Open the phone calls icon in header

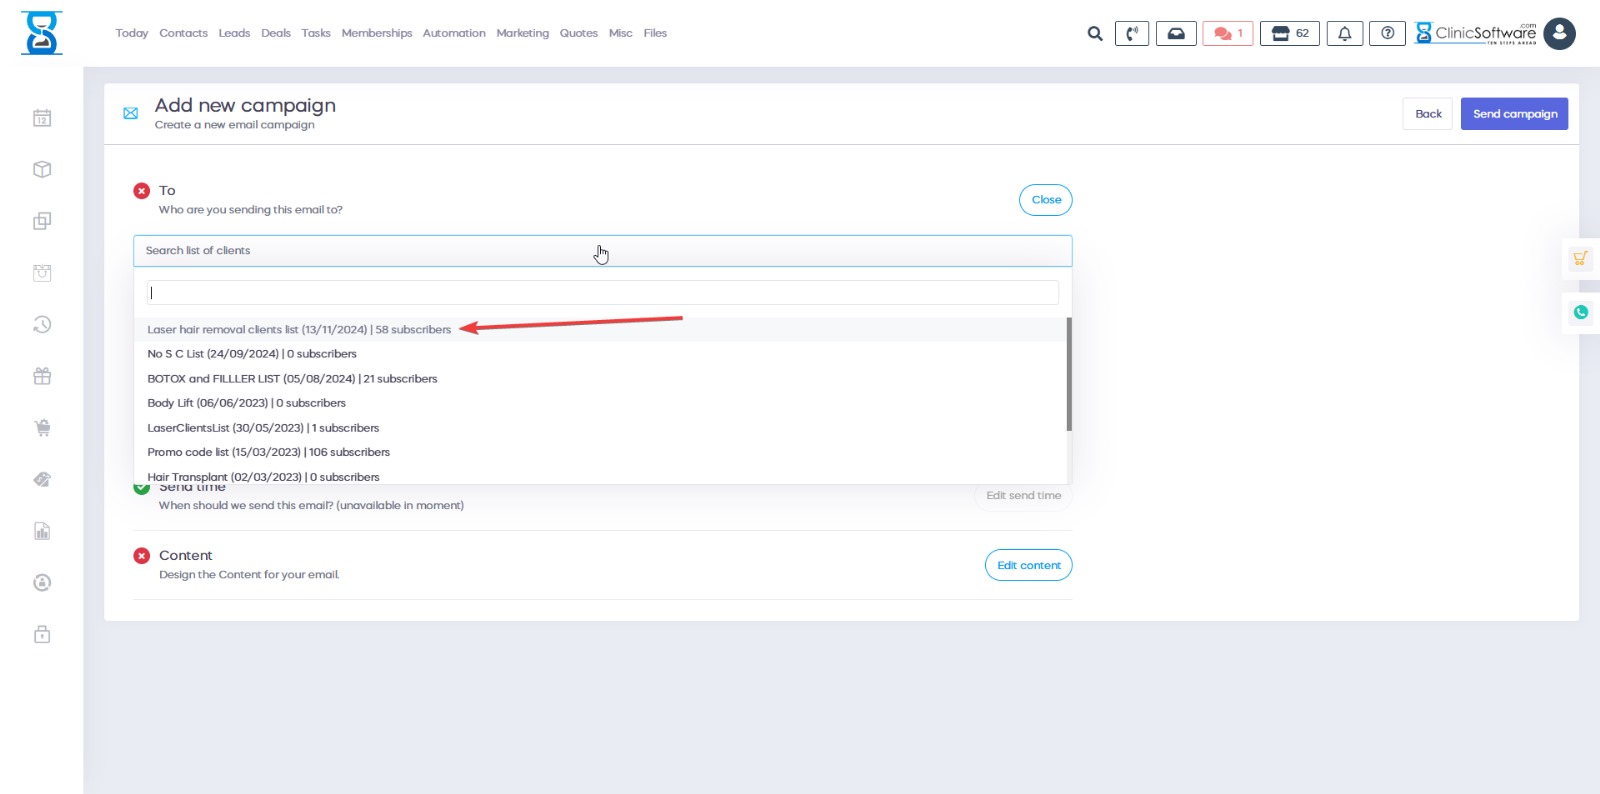[x=1131, y=34]
